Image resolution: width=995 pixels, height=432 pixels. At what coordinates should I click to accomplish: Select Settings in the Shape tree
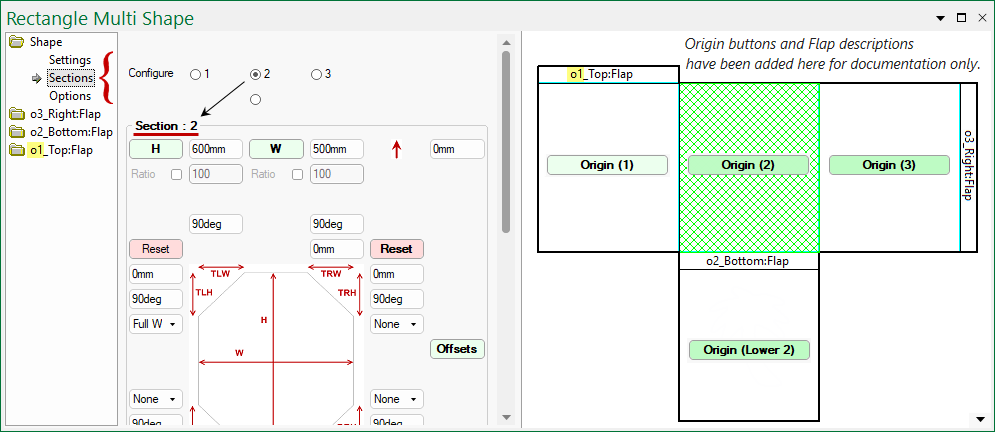(x=70, y=60)
